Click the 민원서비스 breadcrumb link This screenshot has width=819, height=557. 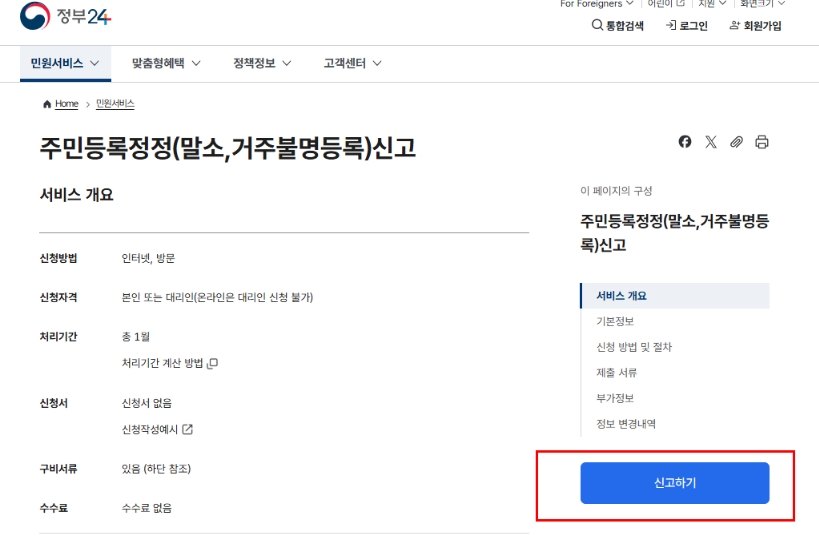tap(115, 104)
